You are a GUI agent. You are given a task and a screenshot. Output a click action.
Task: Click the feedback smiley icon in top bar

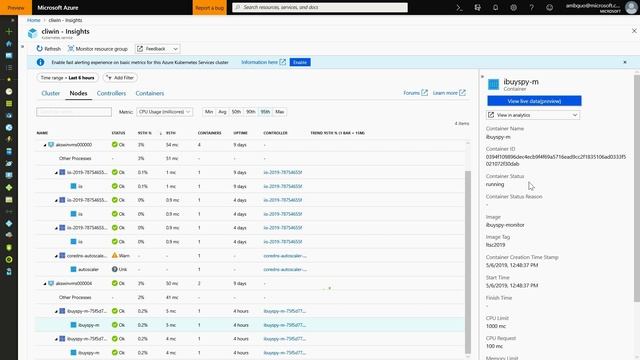(x=549, y=7)
